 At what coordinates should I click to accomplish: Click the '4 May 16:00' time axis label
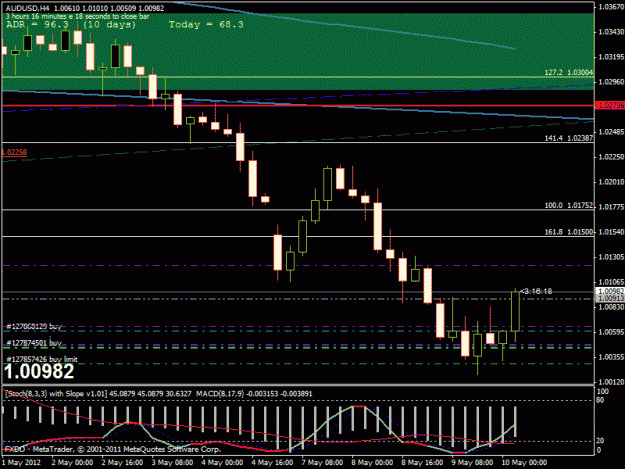272,463
